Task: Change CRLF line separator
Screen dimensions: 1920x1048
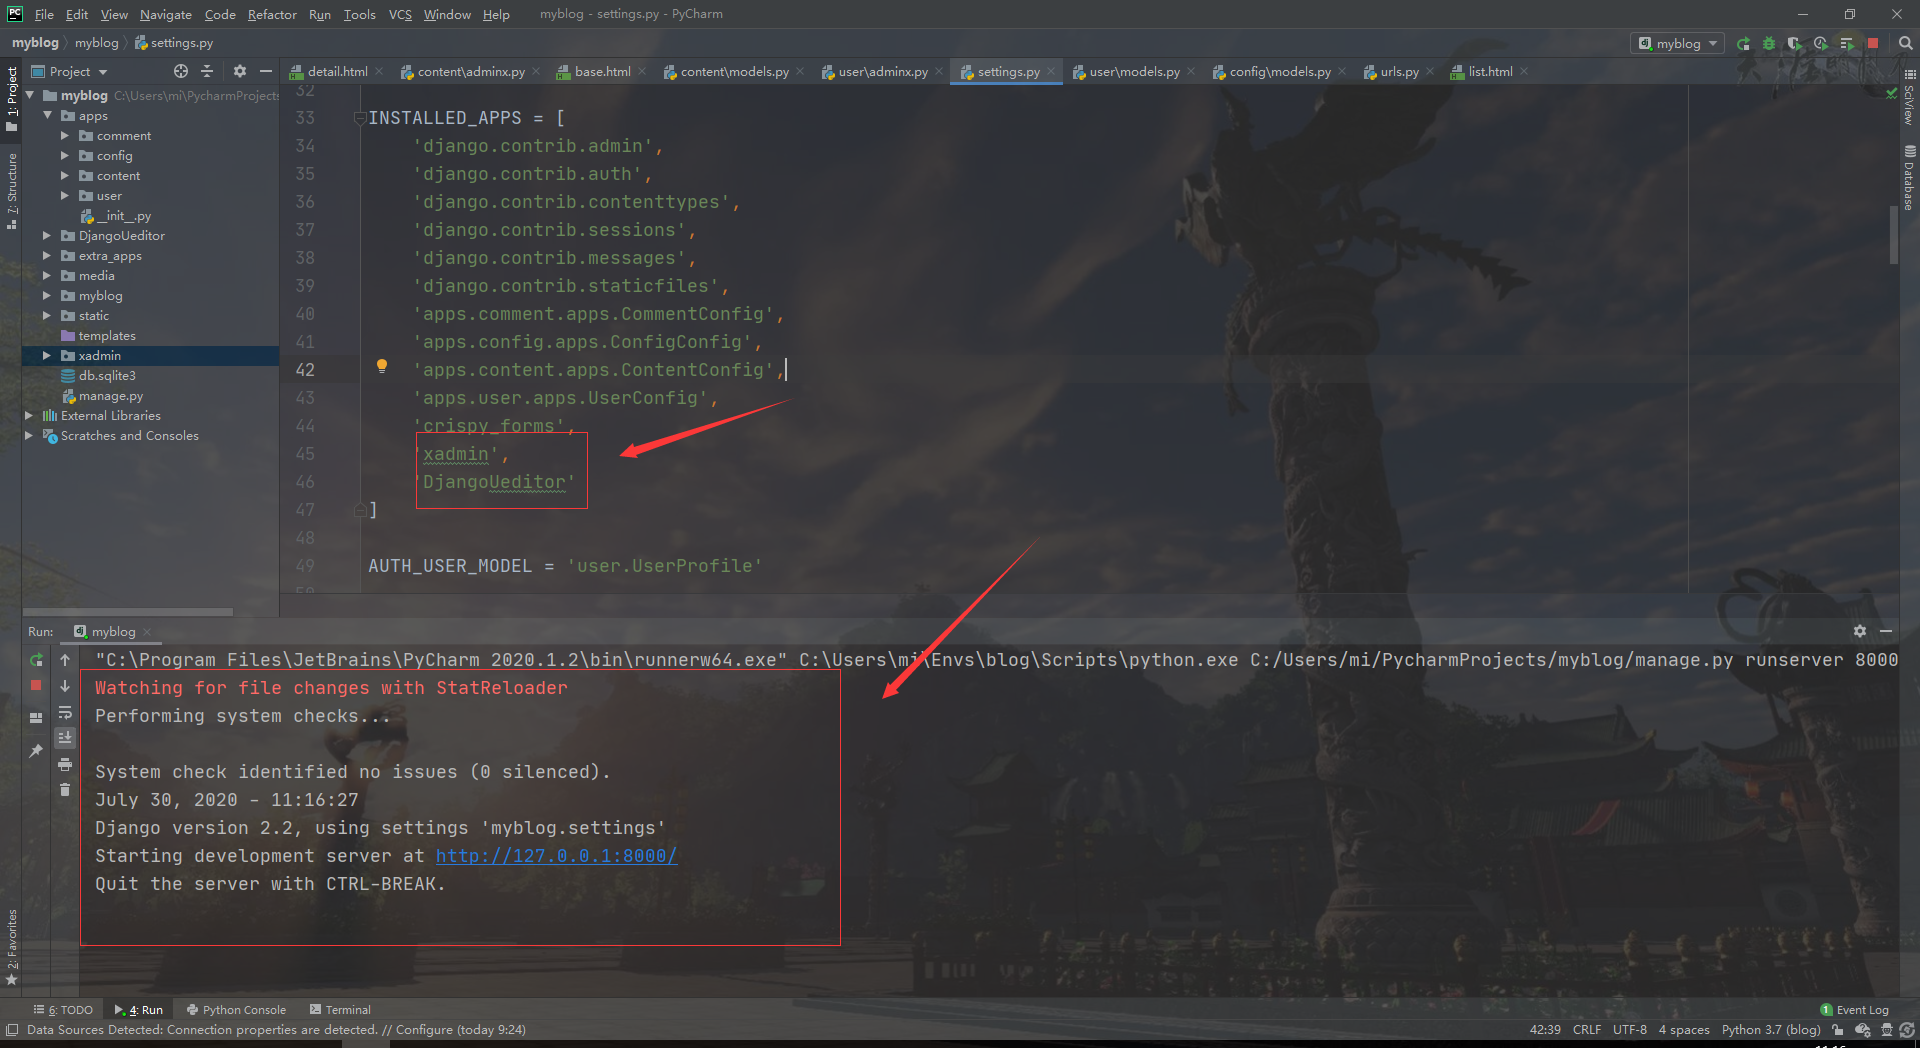Action: click(1586, 1030)
